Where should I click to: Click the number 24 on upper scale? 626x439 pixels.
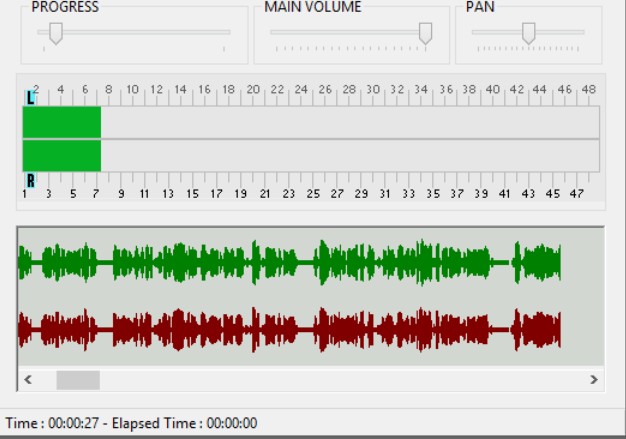301,89
